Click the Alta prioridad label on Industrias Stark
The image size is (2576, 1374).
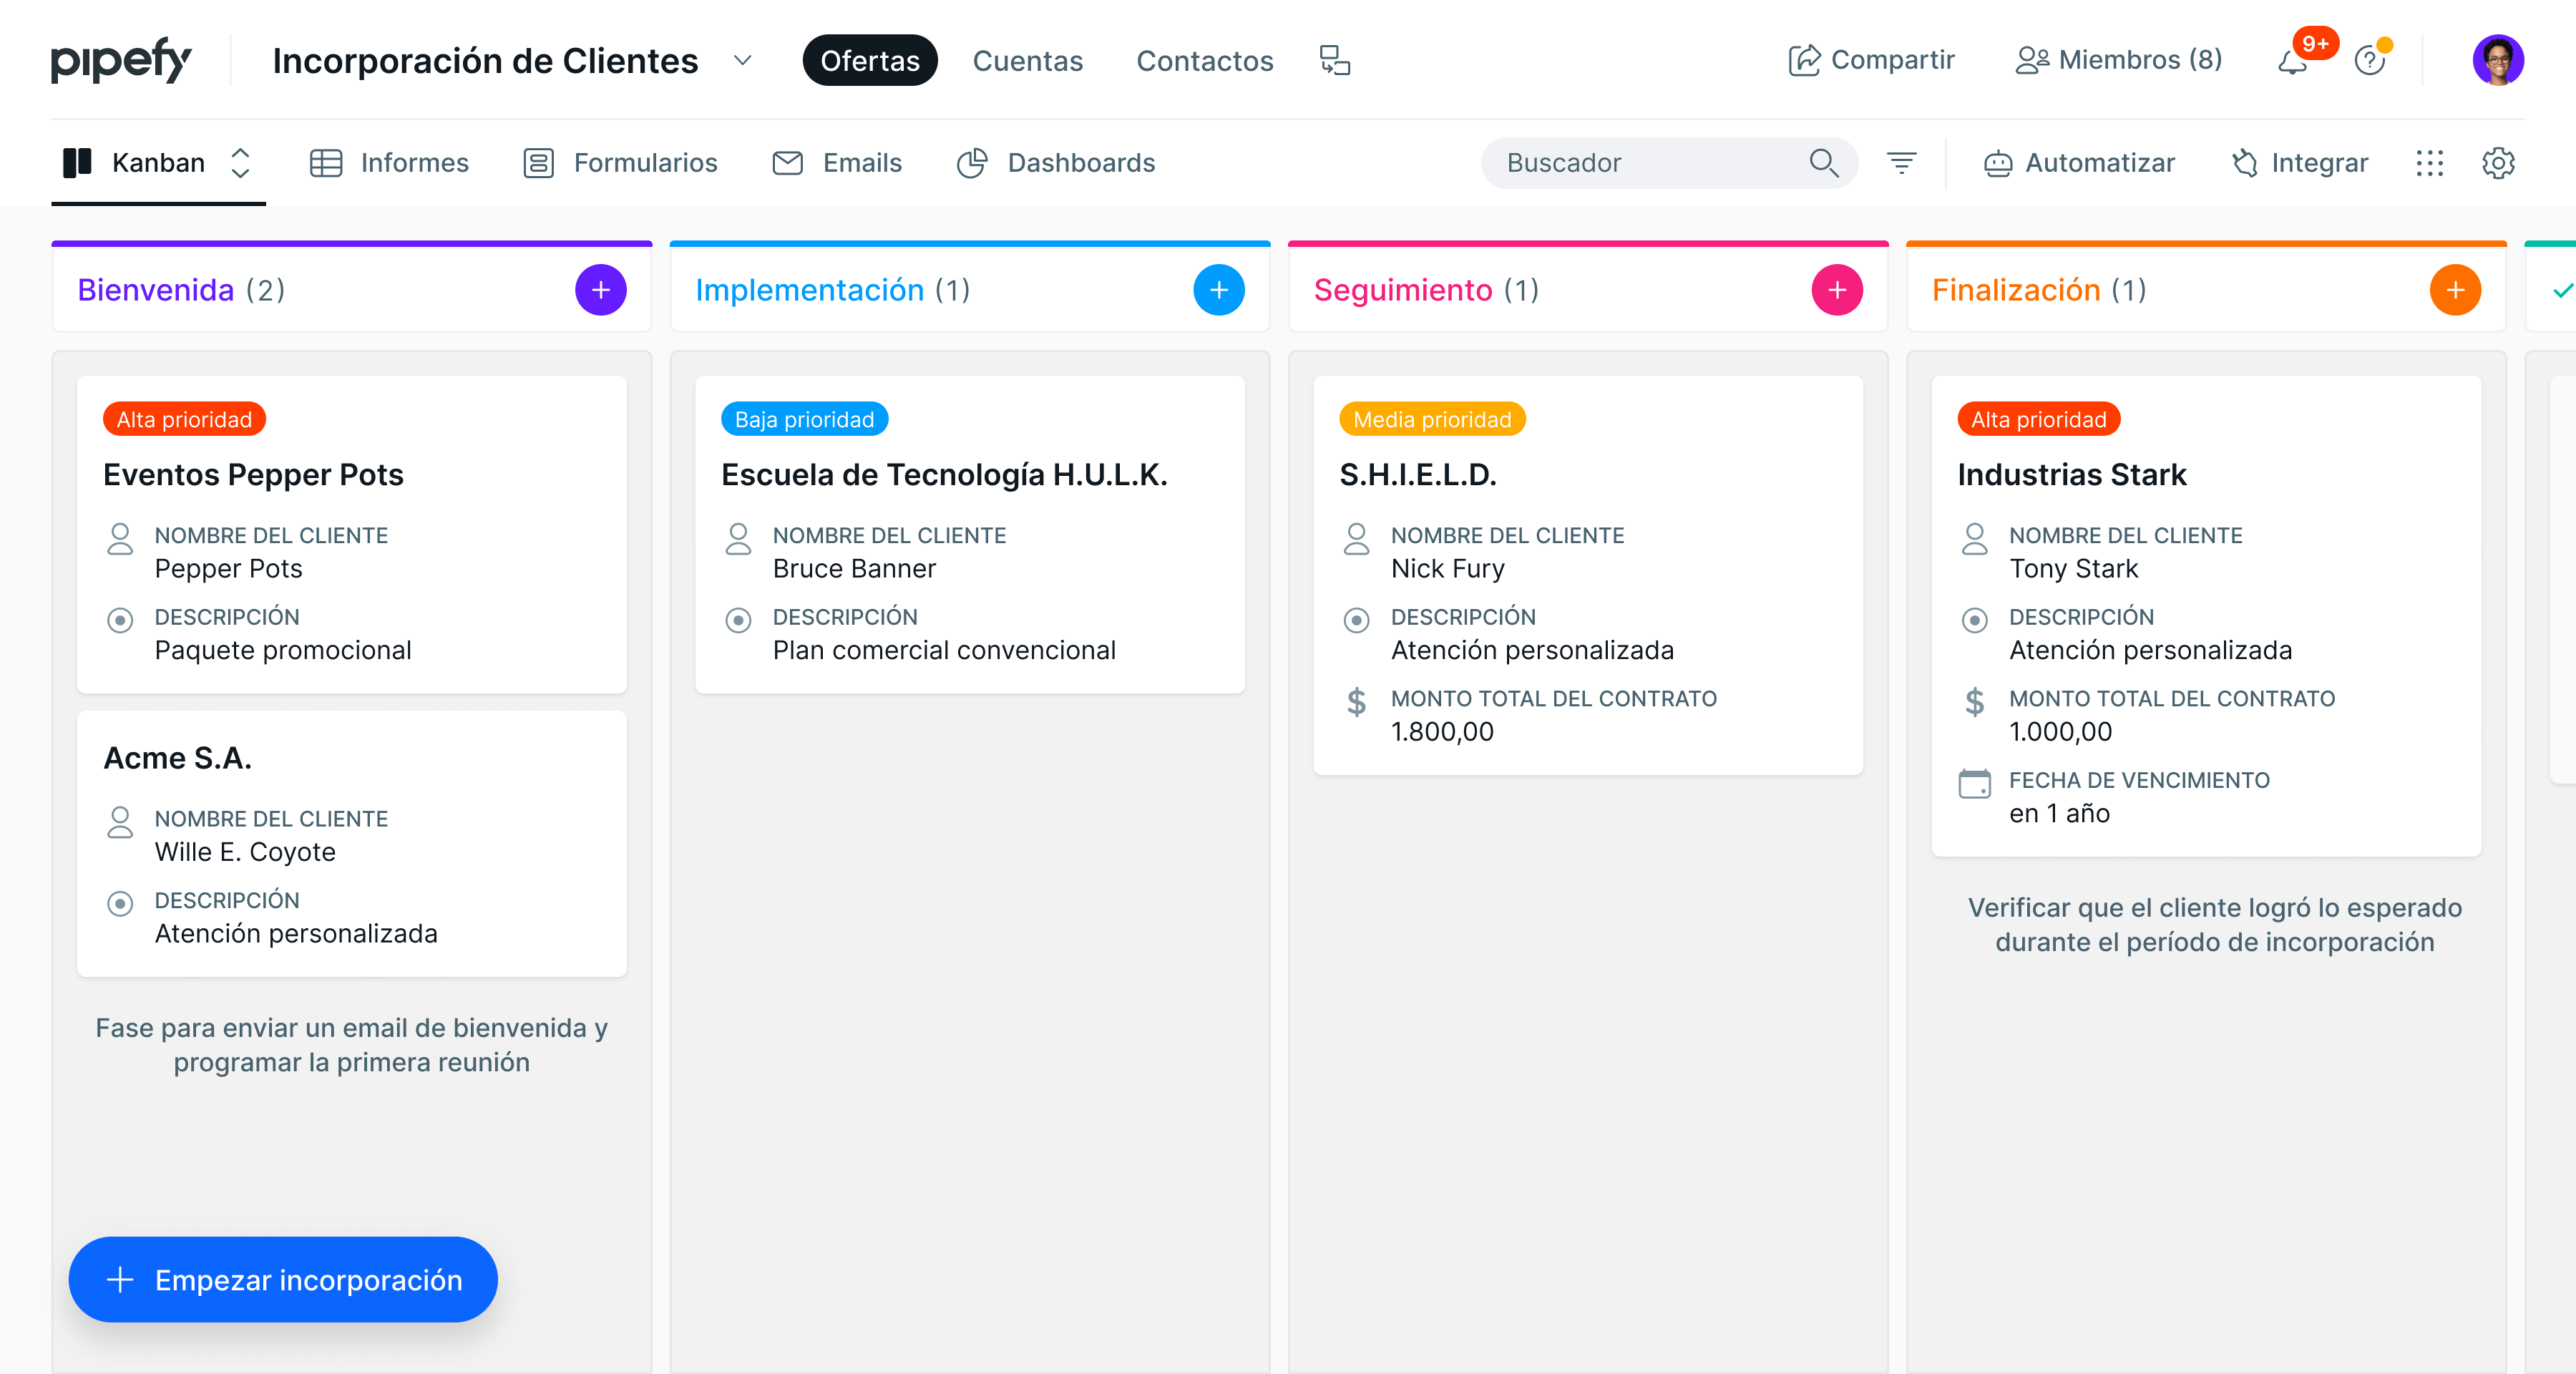2038,420
